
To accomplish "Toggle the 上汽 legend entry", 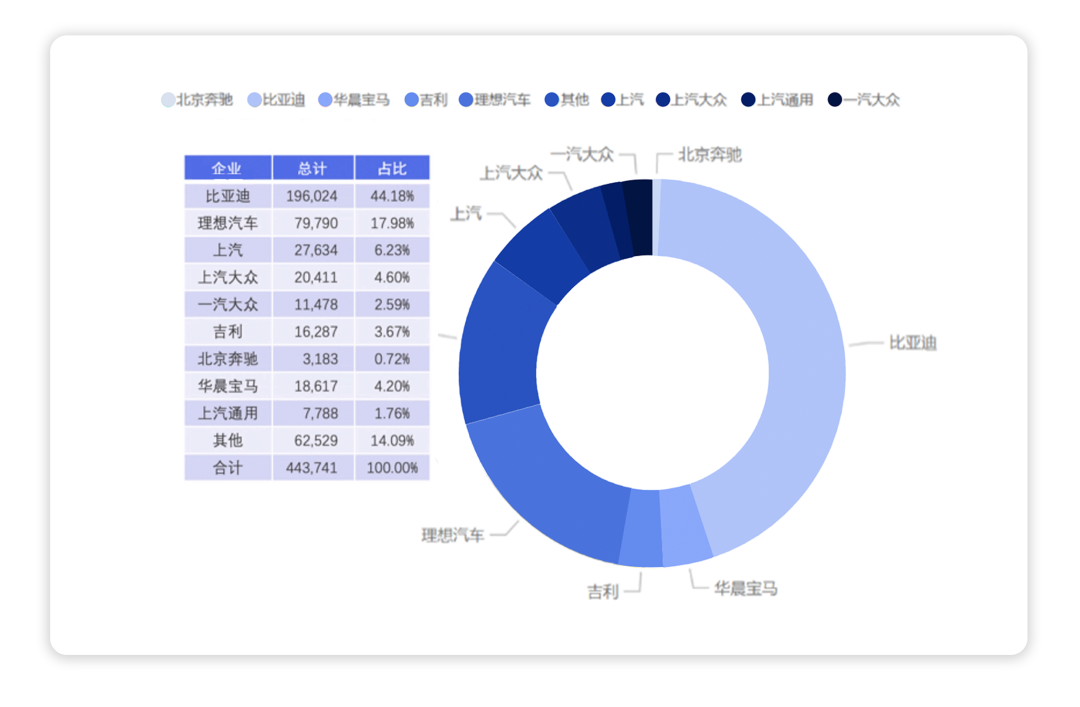I will coord(623,100).
